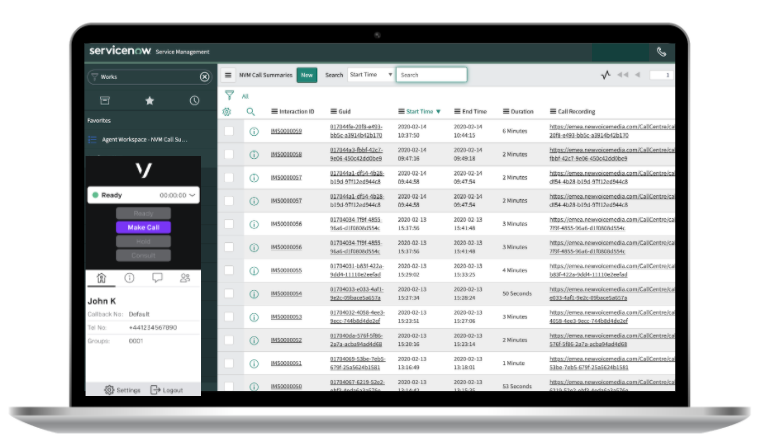The height and width of the screenshot is (448, 760).
Task: Open the all applications archive icon
Action: click(x=105, y=100)
